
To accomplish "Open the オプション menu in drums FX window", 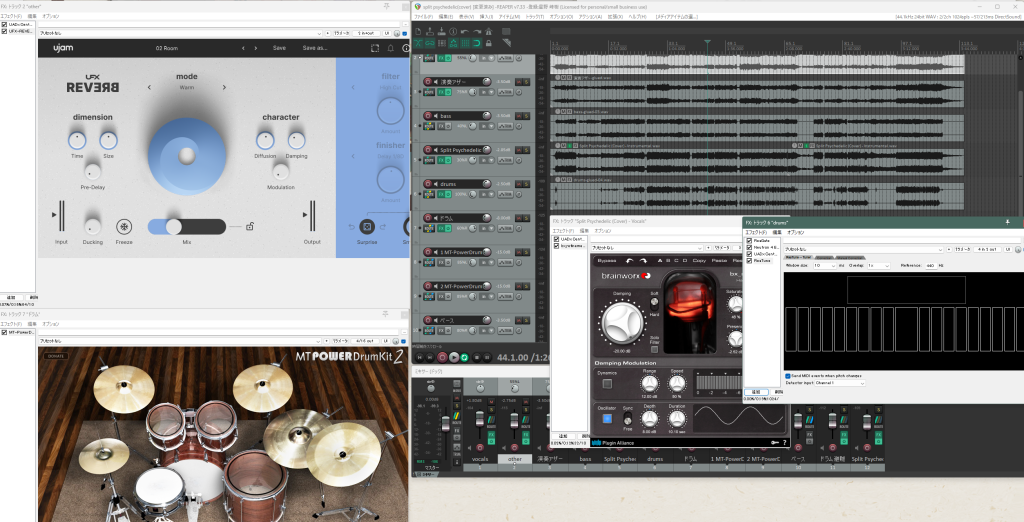I will (x=796, y=231).
